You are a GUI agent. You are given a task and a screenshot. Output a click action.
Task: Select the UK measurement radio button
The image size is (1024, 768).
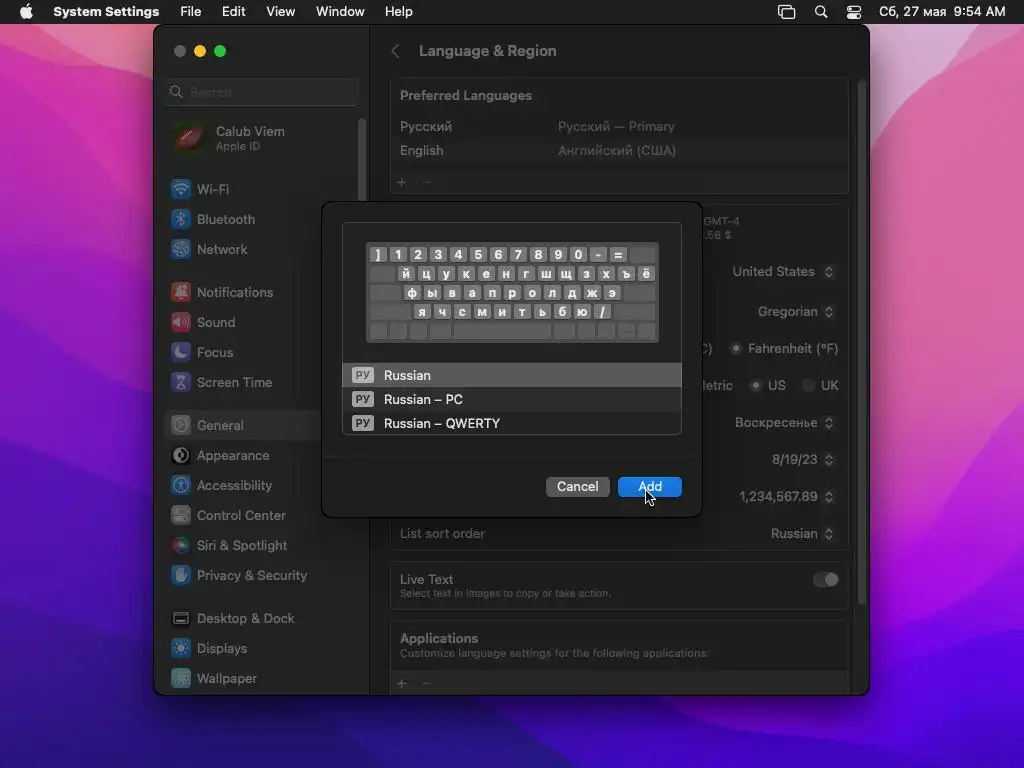click(808, 385)
